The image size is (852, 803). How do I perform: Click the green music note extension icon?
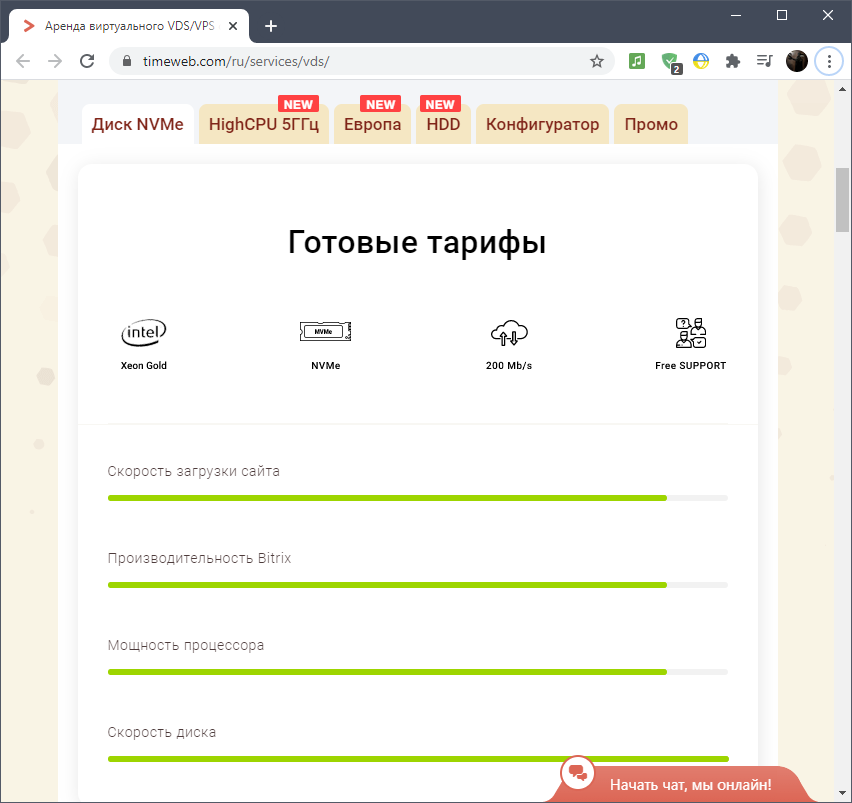(x=637, y=61)
